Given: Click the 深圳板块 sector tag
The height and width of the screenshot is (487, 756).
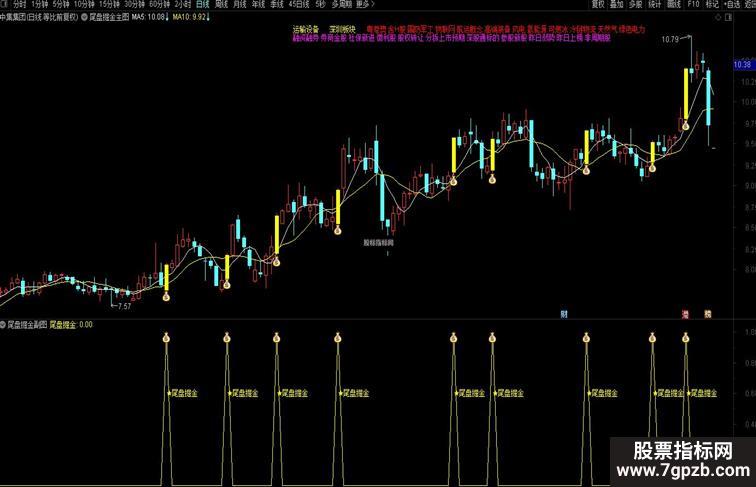Looking at the screenshot, I should [x=342, y=29].
